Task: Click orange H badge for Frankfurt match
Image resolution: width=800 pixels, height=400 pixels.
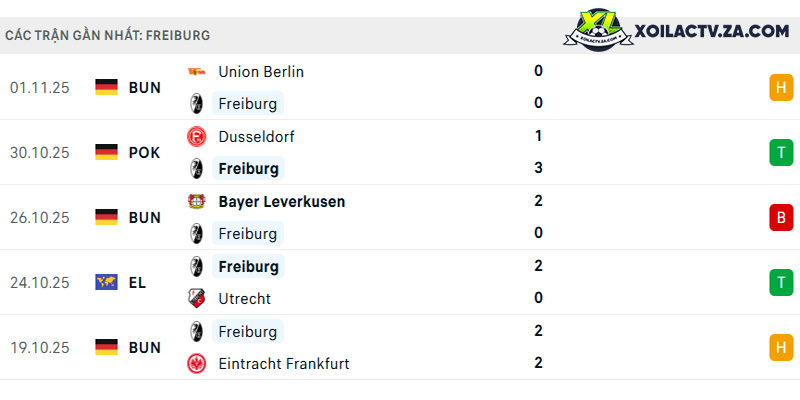Action: coord(781,347)
